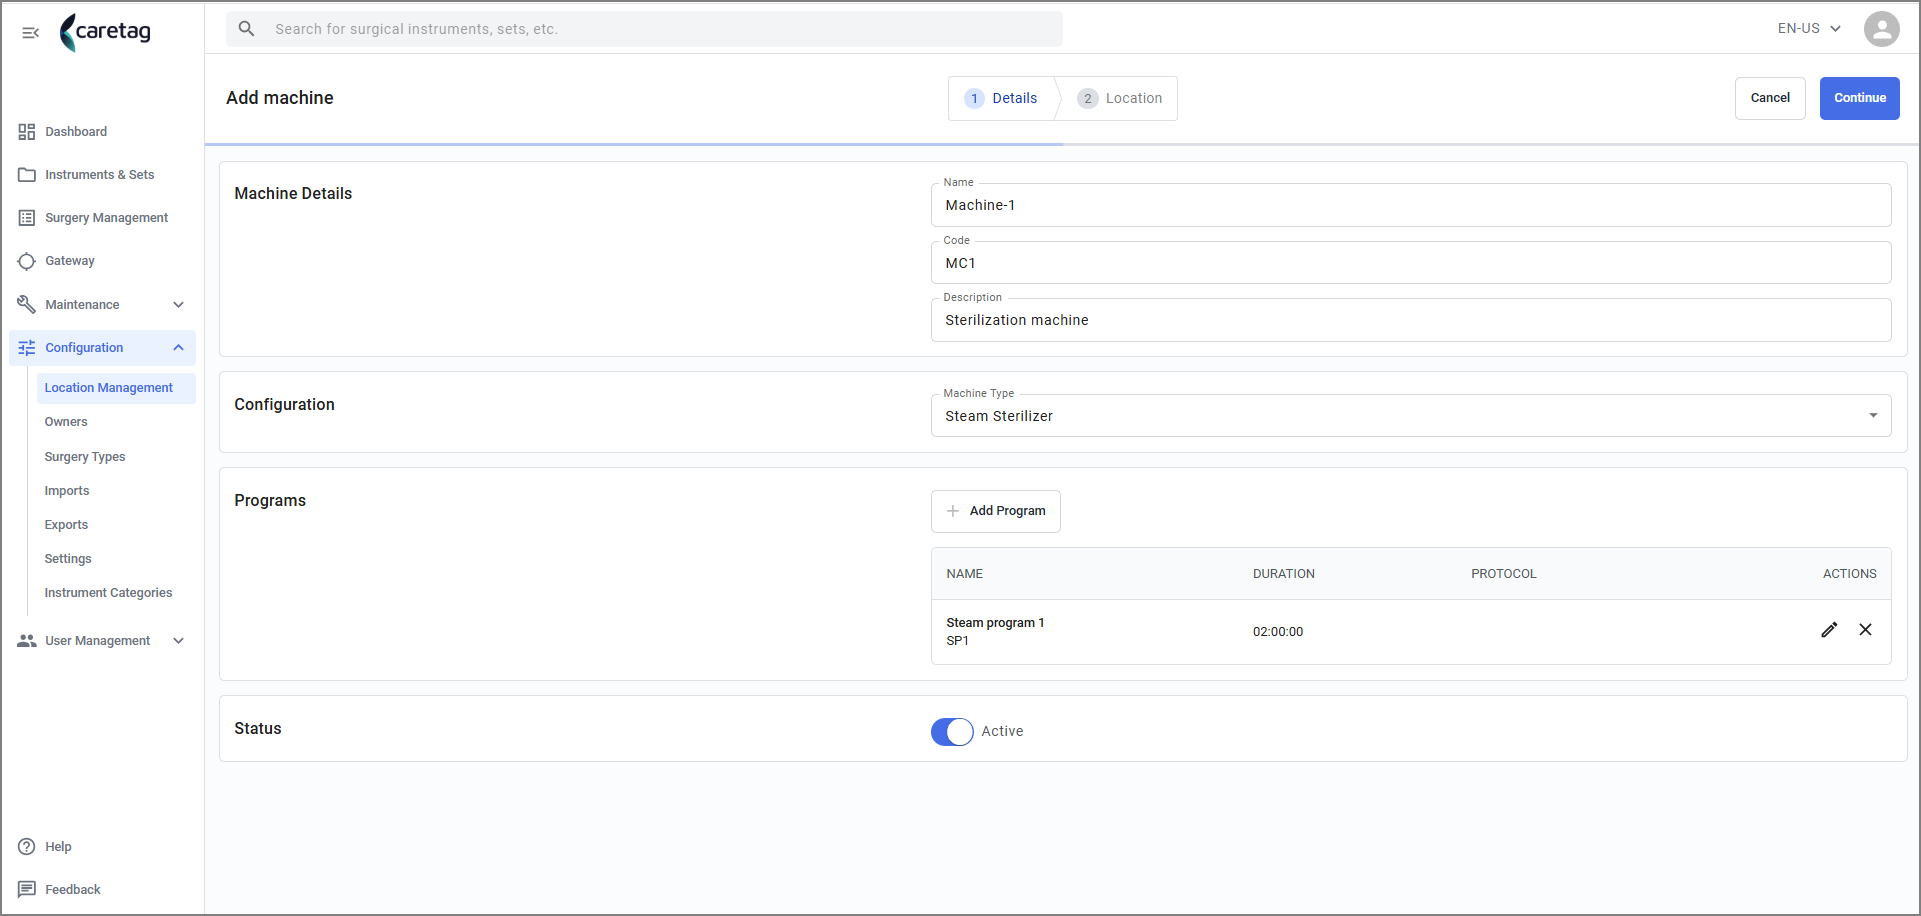Image resolution: width=1921 pixels, height=916 pixels.
Task: Click the DURATION column header
Action: [1284, 574]
